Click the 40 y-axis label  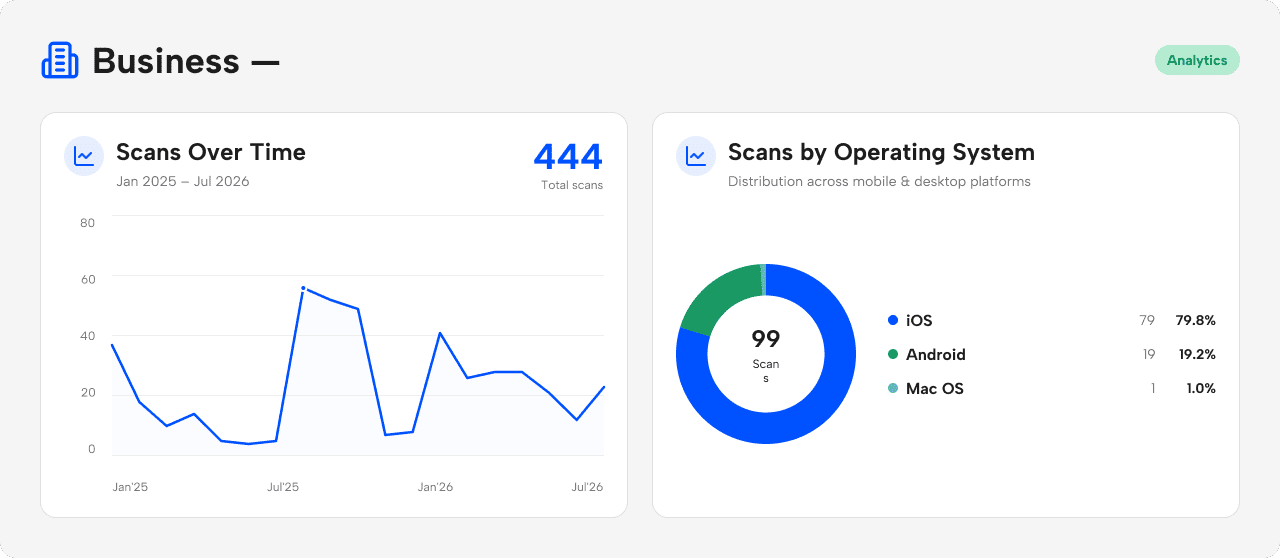[x=88, y=336]
